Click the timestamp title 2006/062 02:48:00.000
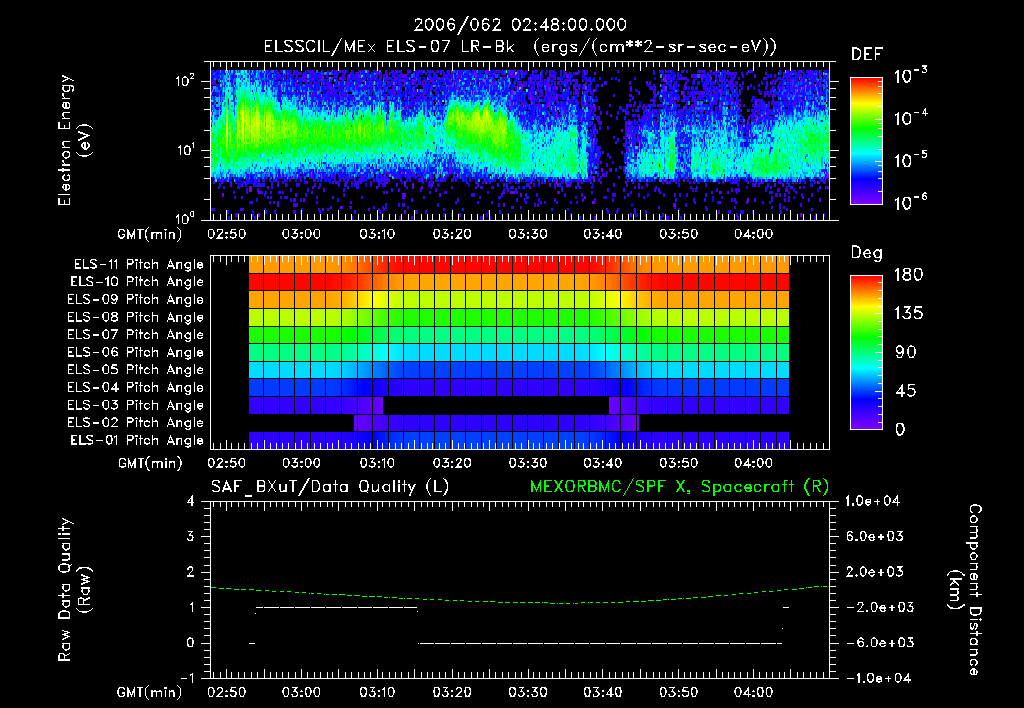Screen dimensions: 1024x708 point(520,25)
